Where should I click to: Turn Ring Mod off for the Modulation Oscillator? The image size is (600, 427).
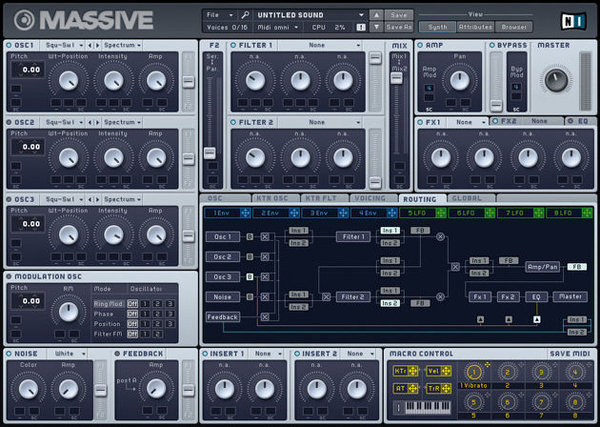[132, 303]
